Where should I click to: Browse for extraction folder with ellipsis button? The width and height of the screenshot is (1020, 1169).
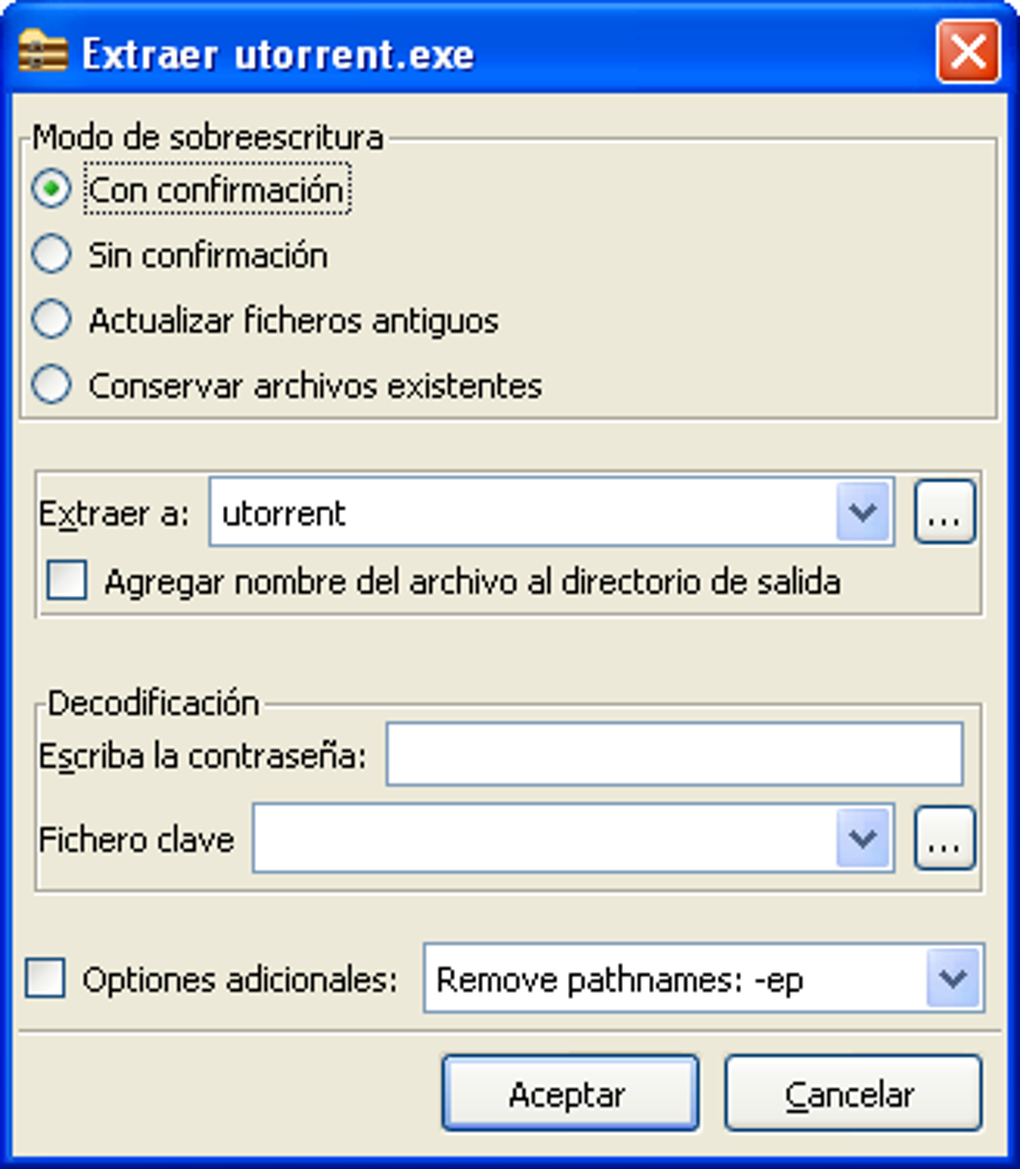click(945, 511)
